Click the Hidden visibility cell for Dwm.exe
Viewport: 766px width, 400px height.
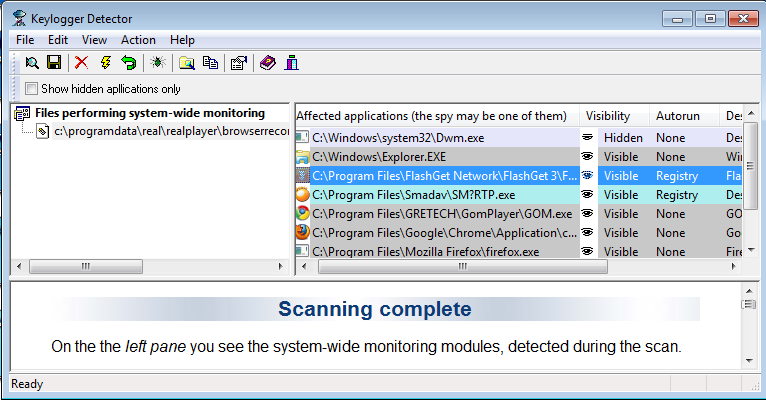coord(623,138)
